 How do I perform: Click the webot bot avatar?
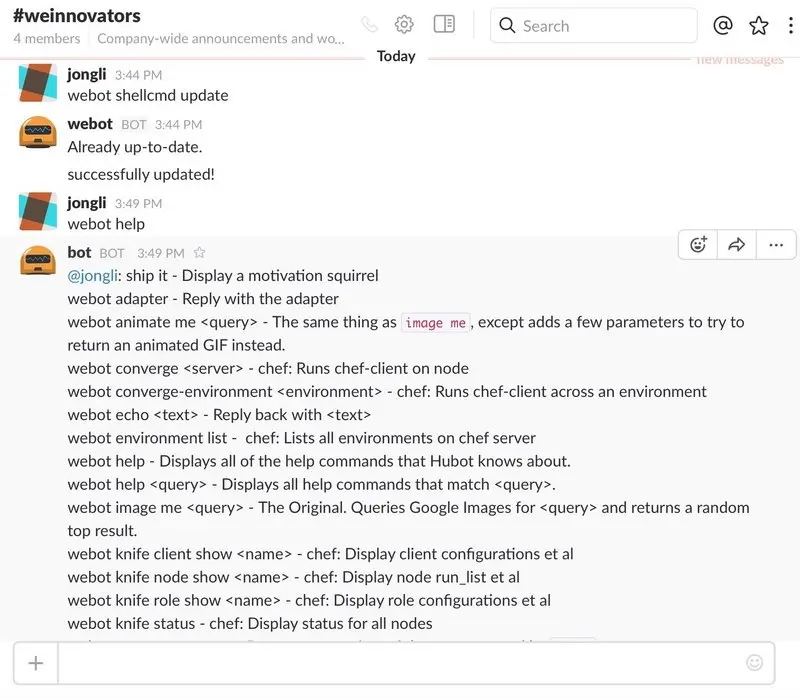pyautogui.click(x=38, y=133)
